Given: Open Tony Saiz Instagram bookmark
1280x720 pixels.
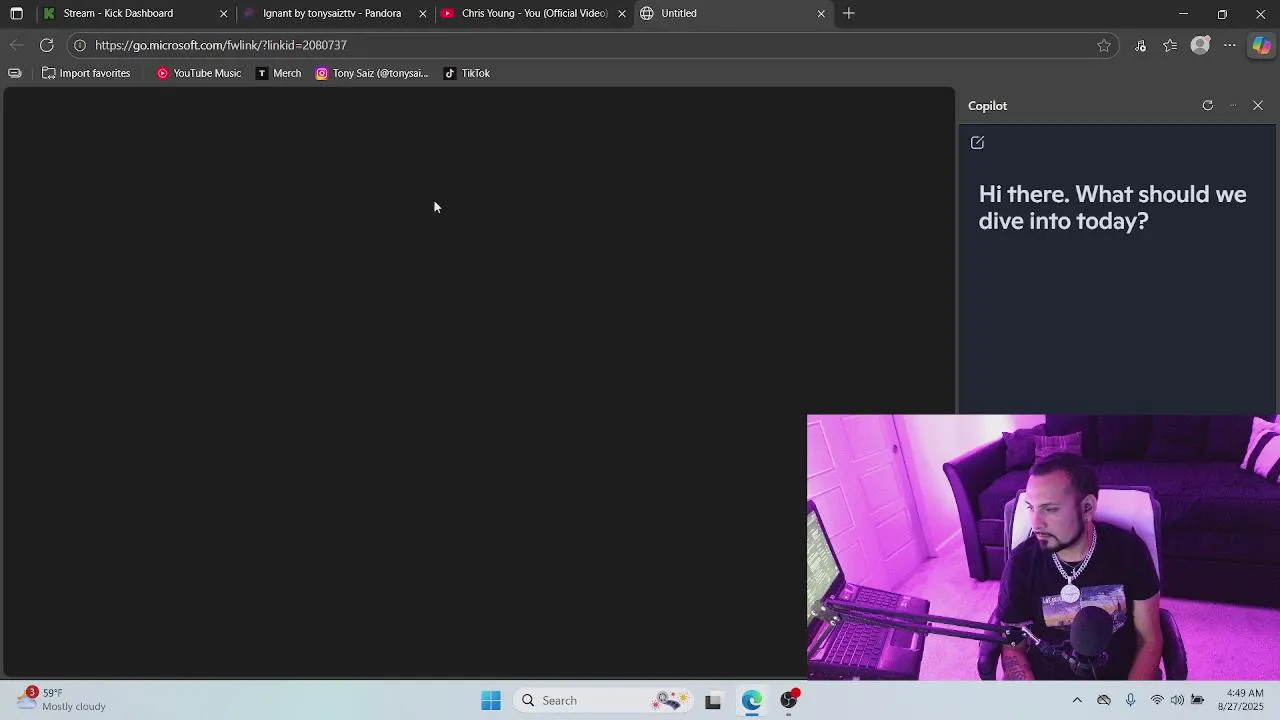Looking at the screenshot, I should click(372, 73).
